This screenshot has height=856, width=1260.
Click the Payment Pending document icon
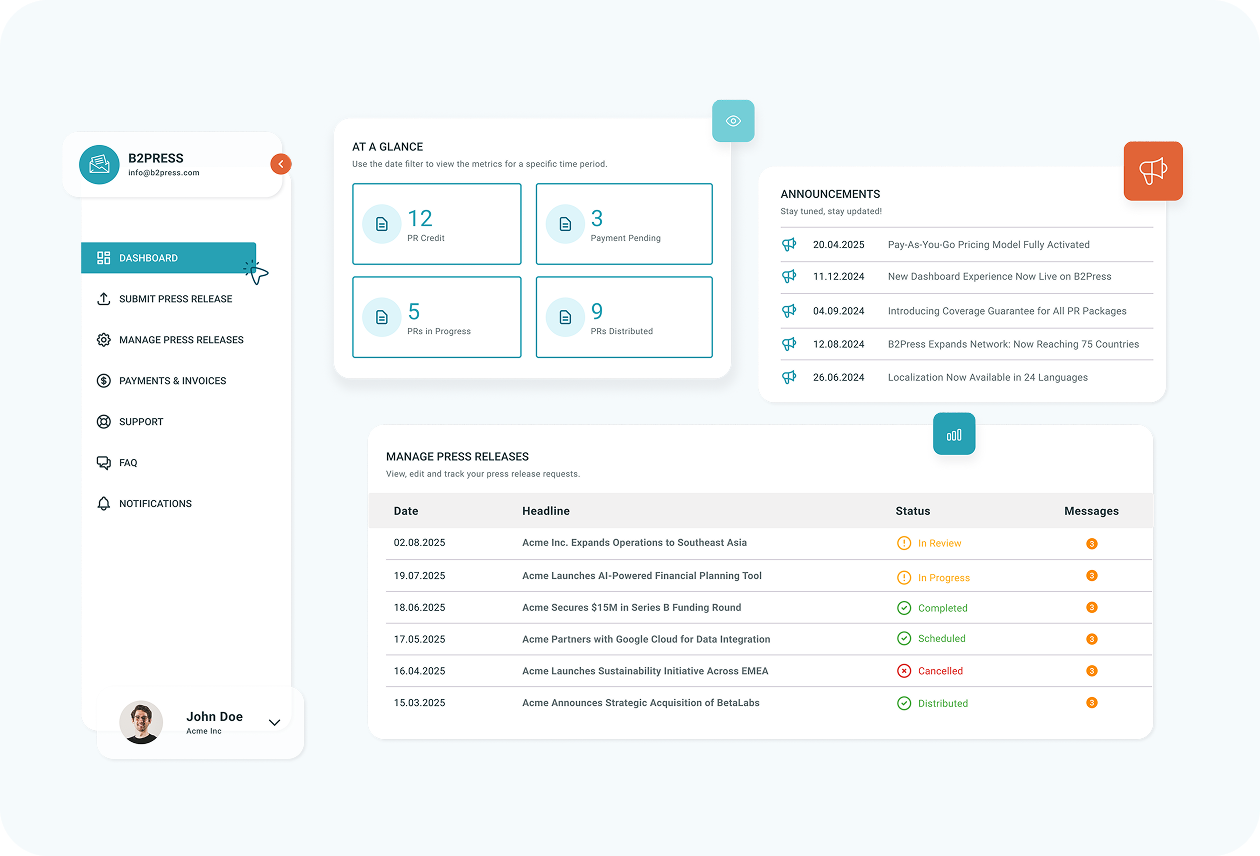pos(565,224)
